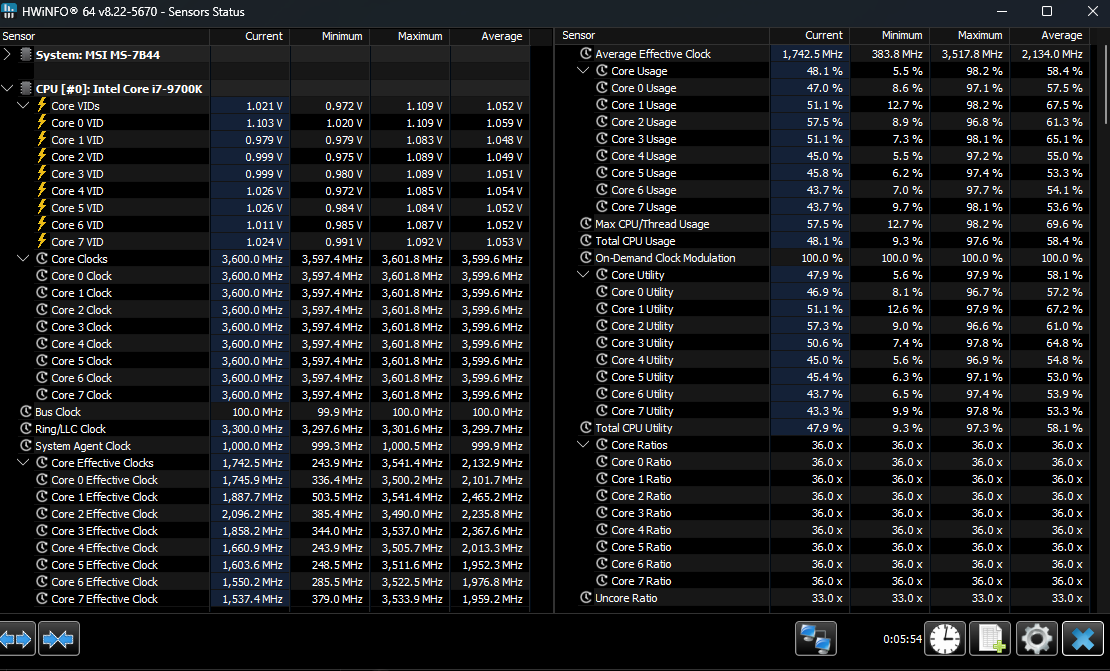The width and height of the screenshot is (1110, 671).
Task: Collapse the Core Usage group
Action: pos(583,69)
